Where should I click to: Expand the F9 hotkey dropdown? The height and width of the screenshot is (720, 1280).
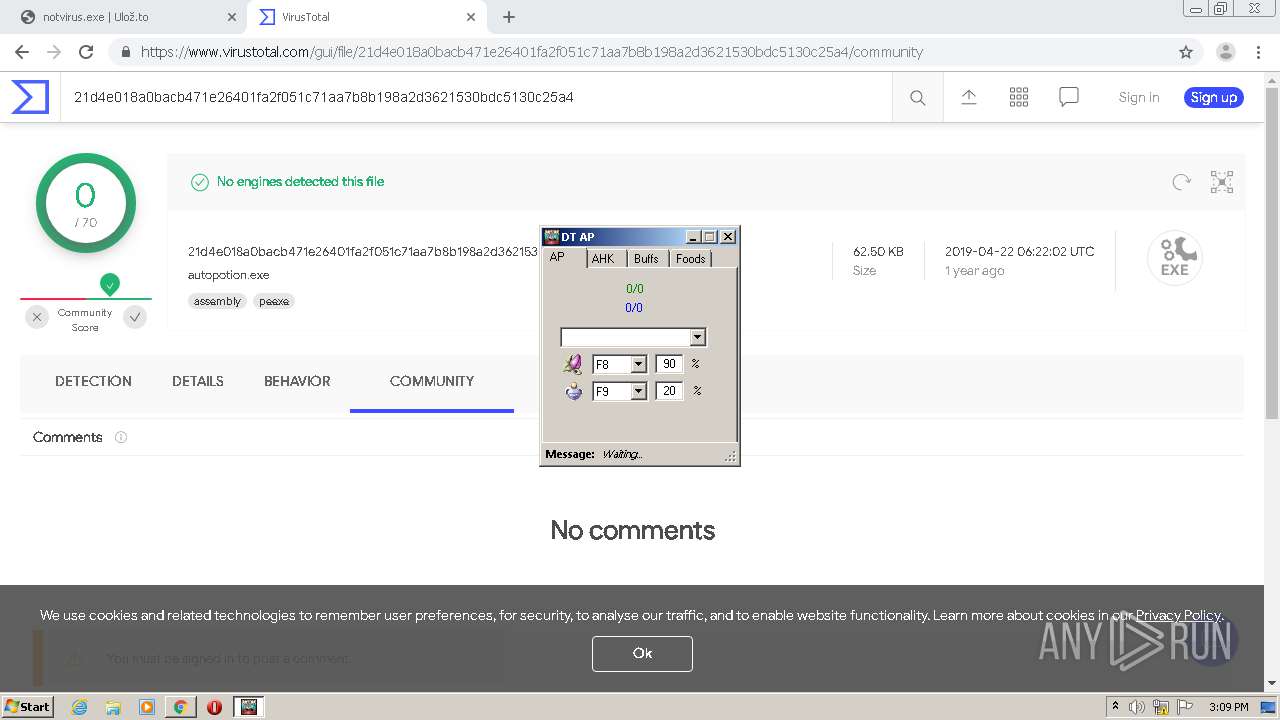[638, 391]
